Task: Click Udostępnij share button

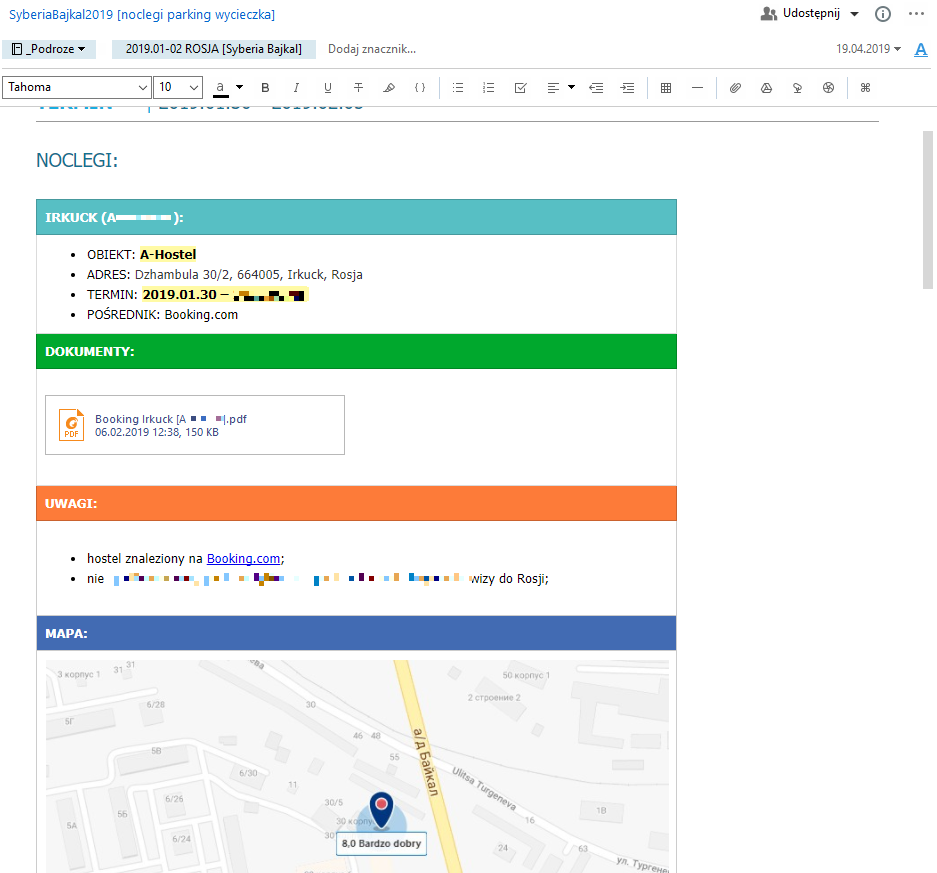Action: [x=811, y=14]
